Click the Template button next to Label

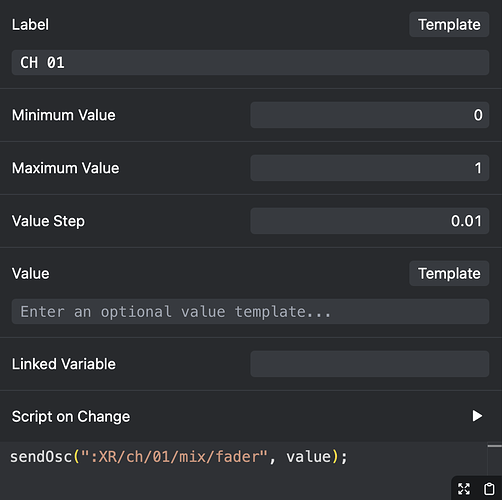coord(449,25)
